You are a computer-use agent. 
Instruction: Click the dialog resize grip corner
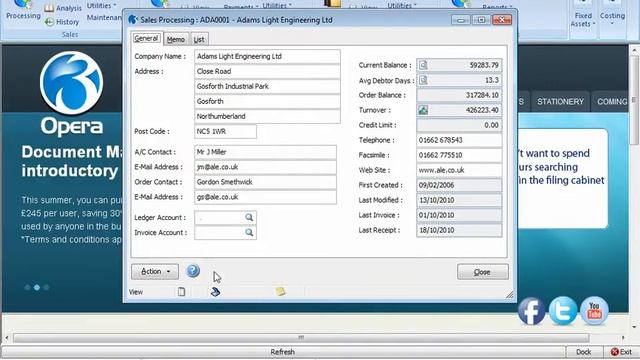[510, 295]
